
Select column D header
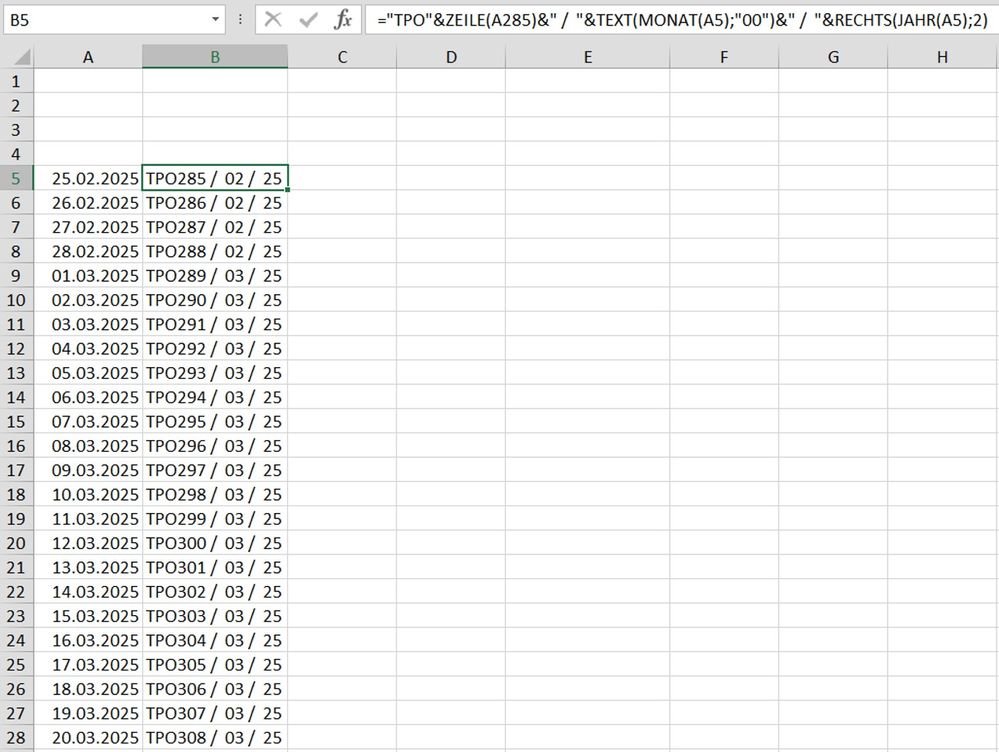point(451,57)
